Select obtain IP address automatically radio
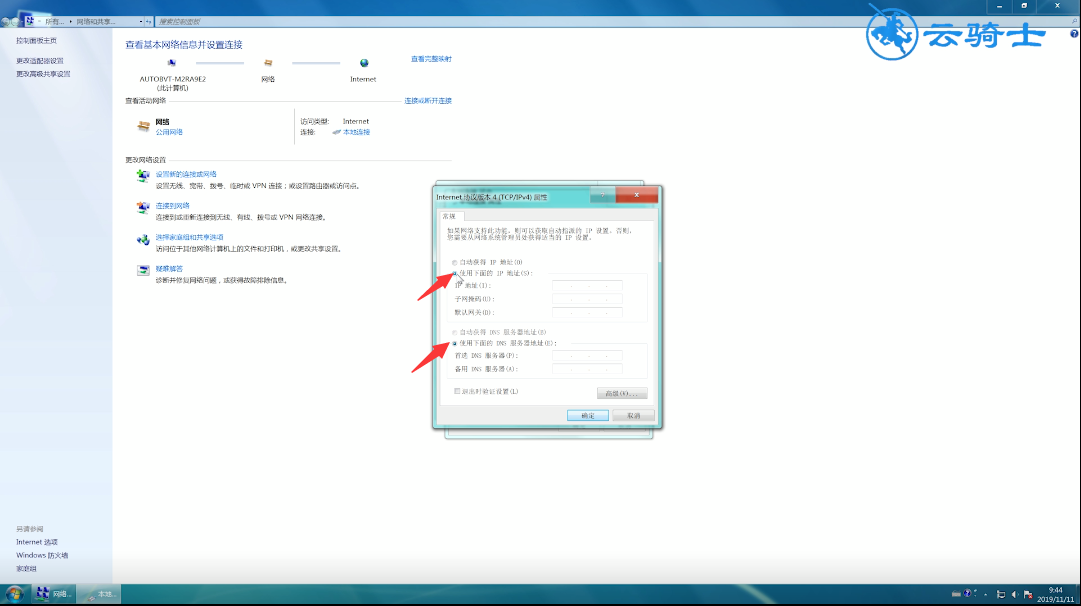1081x606 pixels. (x=454, y=263)
